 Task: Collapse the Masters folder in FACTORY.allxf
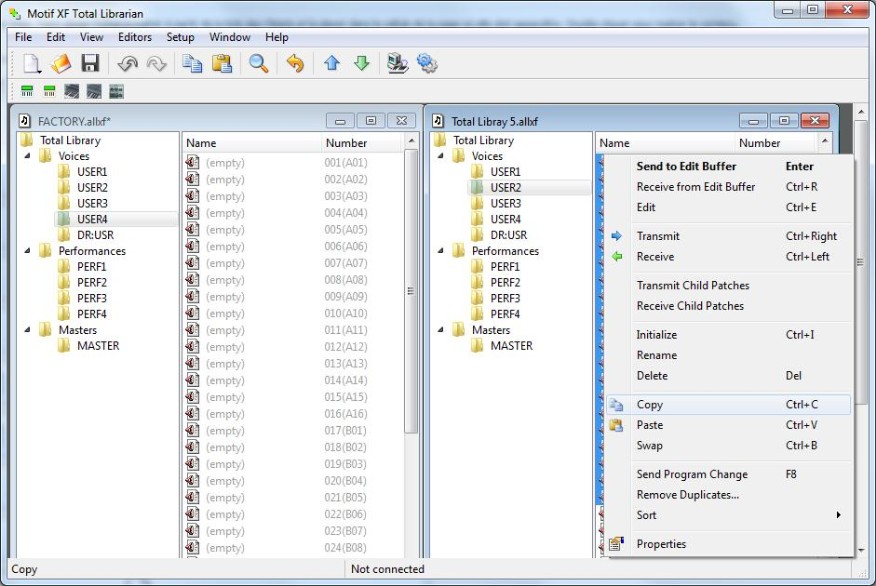coord(27,330)
